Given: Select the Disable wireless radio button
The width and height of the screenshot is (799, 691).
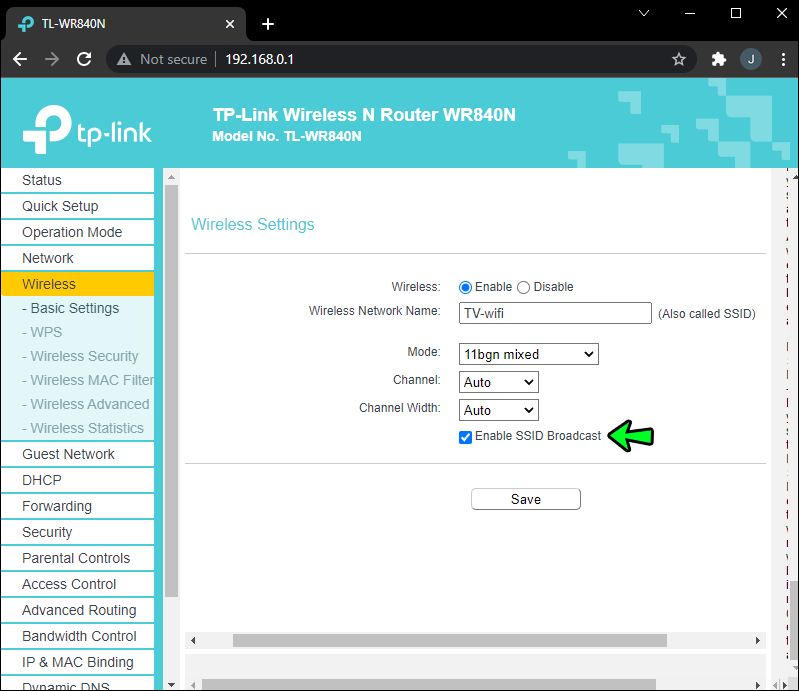Looking at the screenshot, I should coord(524,287).
